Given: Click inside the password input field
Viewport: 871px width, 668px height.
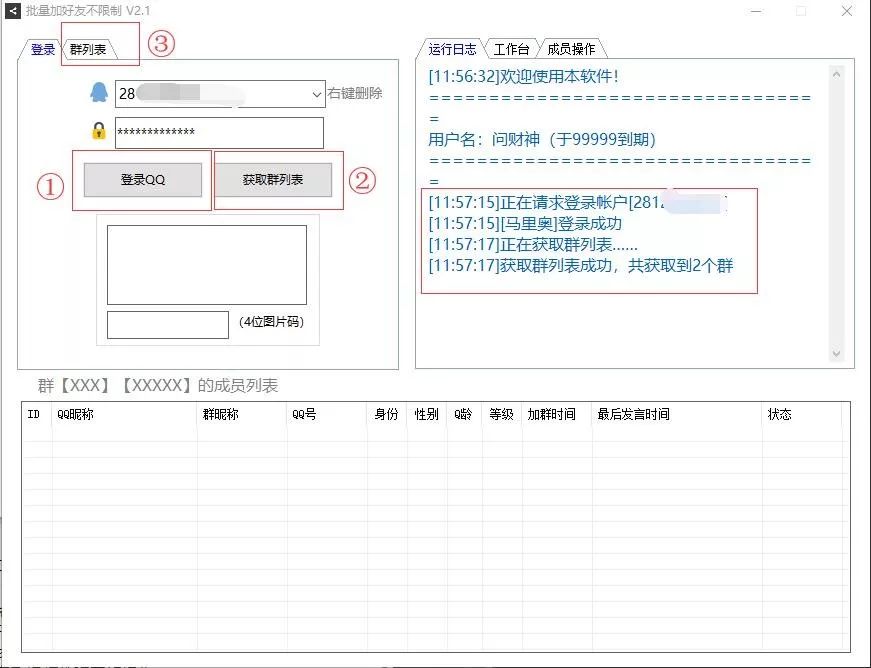Looking at the screenshot, I should click(220, 132).
